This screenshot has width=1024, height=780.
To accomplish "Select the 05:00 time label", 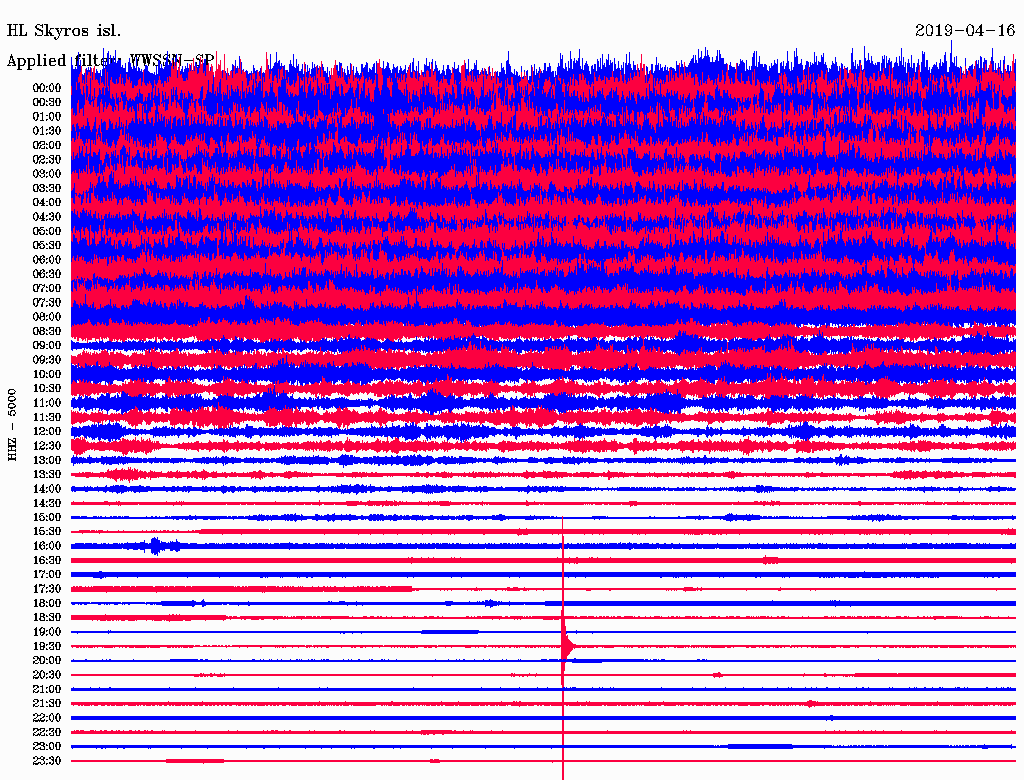I will pos(47,231).
